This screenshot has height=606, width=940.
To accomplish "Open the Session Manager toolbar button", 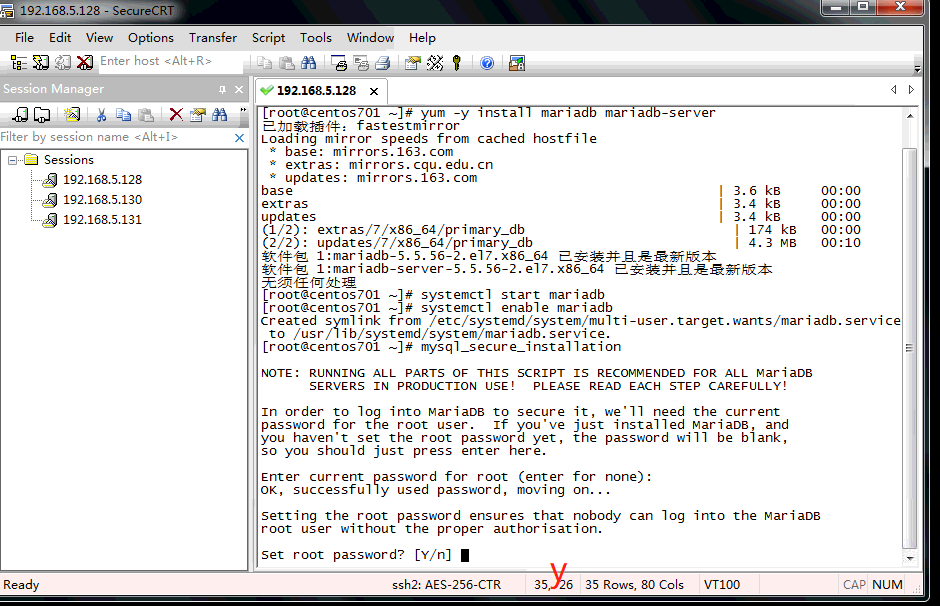I will (x=19, y=62).
